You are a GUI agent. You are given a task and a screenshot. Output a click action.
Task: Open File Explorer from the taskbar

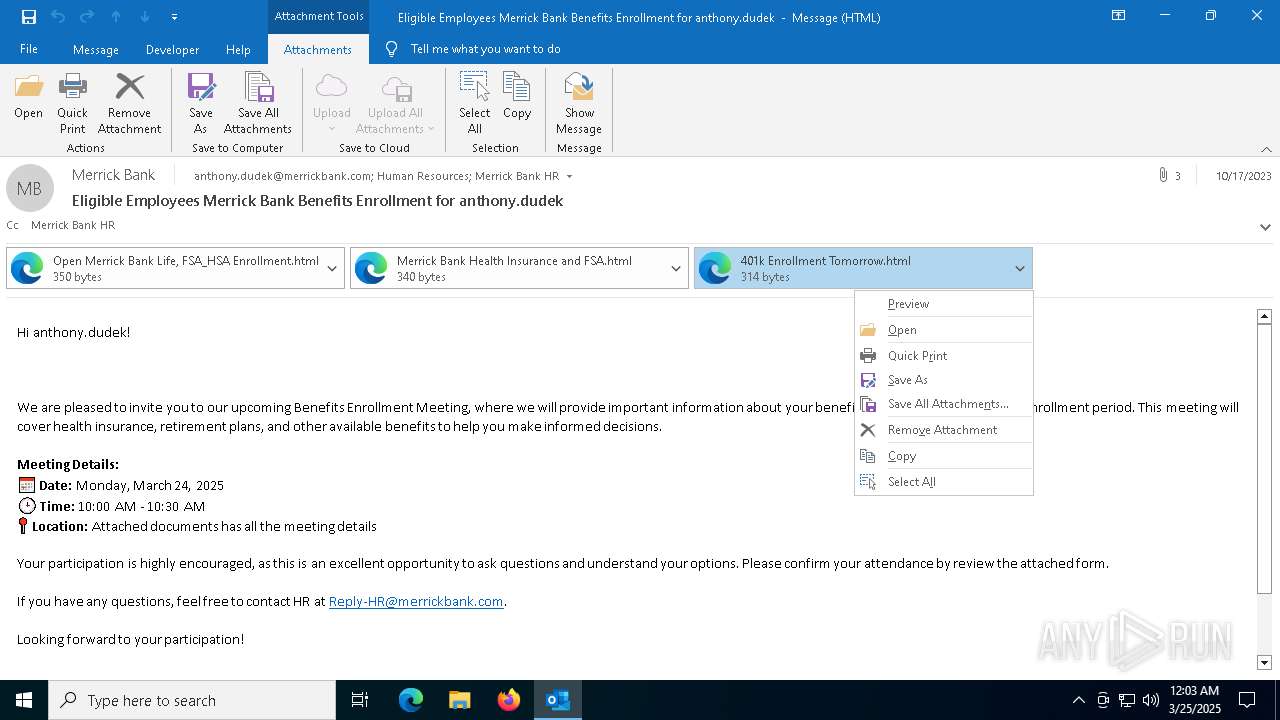click(x=460, y=700)
